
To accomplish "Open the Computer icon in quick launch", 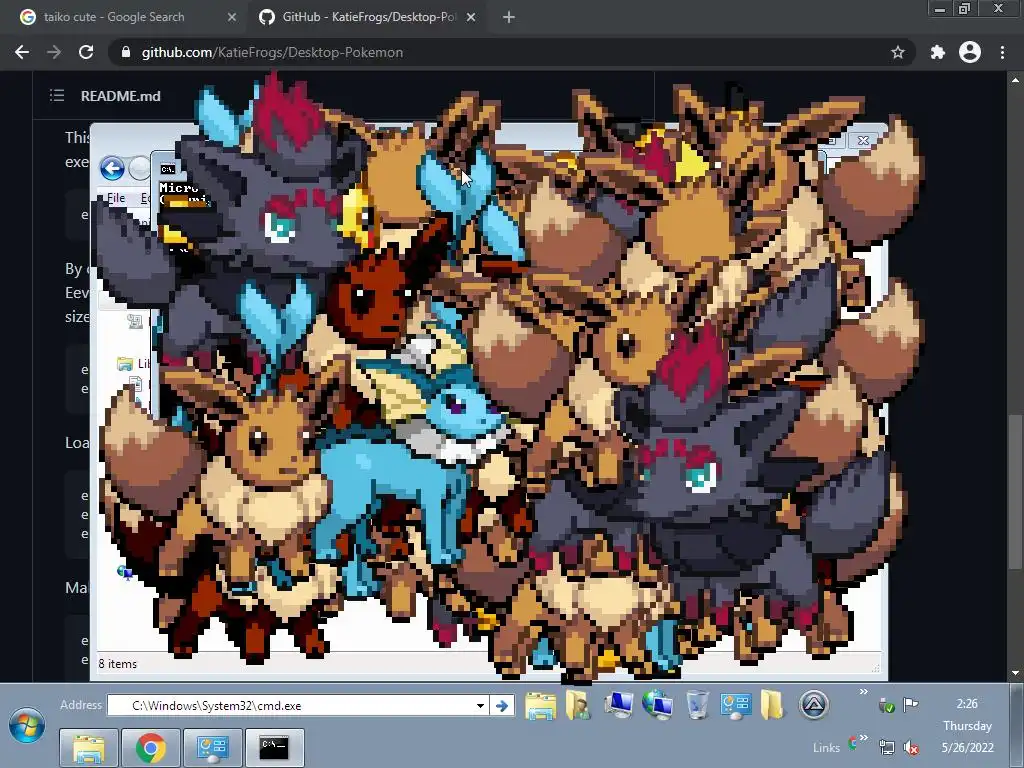I will coord(618,705).
